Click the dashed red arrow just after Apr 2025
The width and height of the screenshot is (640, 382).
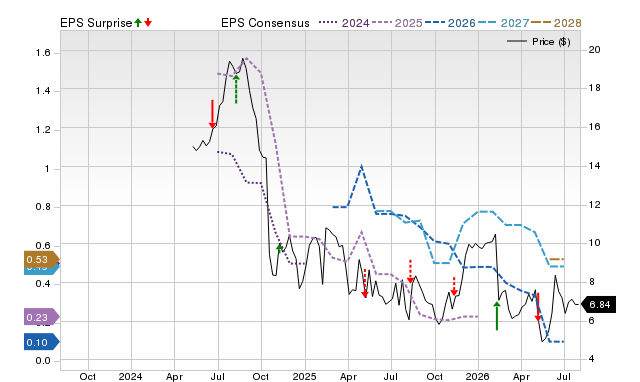365,283
